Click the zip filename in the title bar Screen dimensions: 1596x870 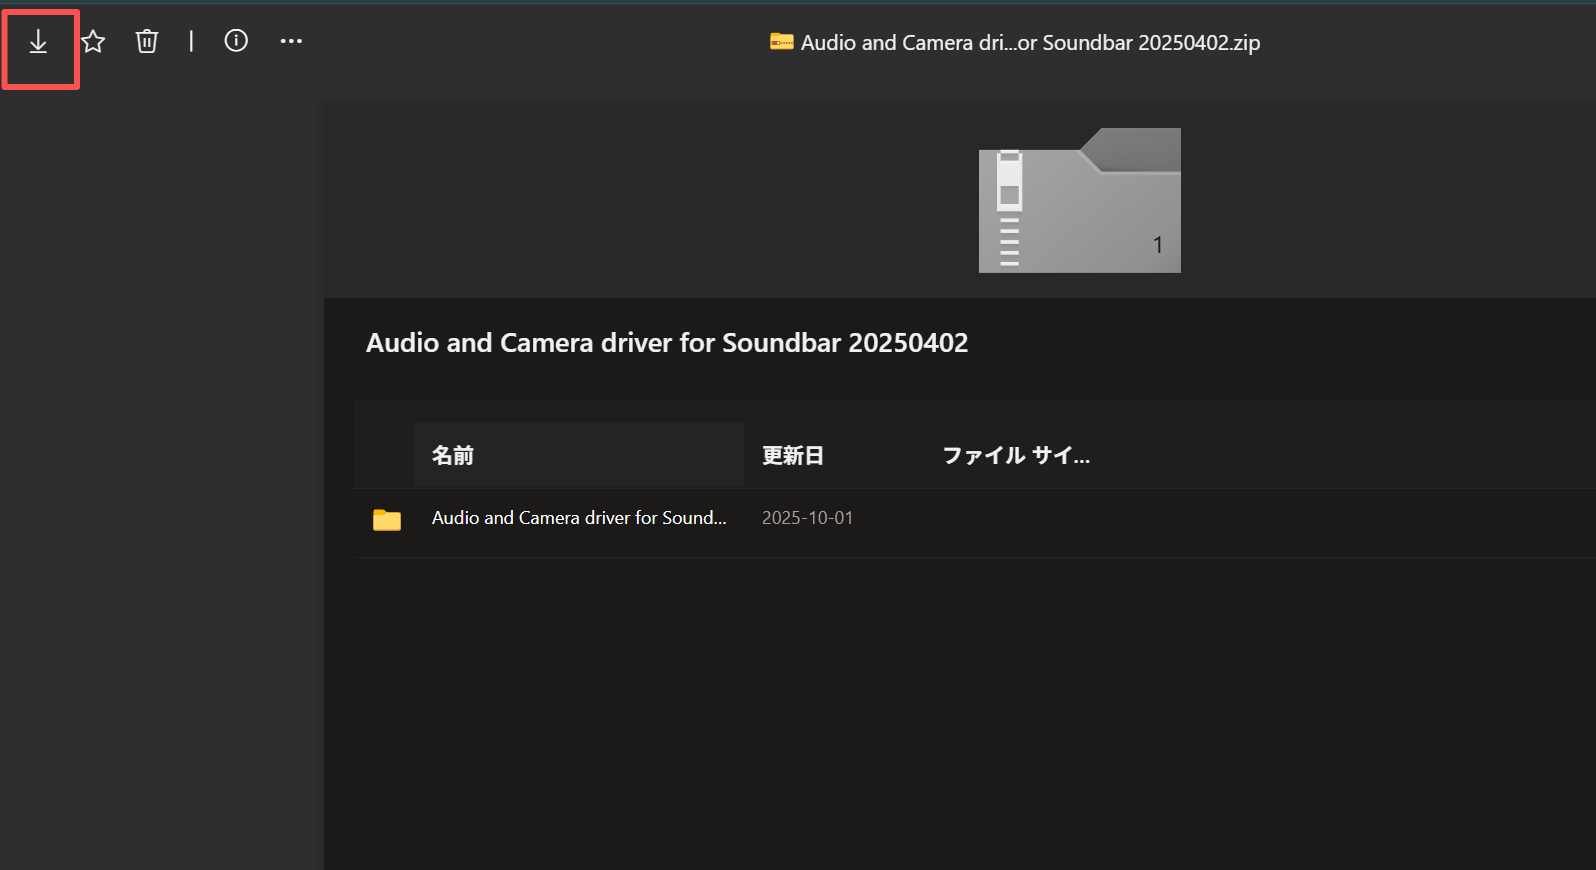pos(1030,43)
